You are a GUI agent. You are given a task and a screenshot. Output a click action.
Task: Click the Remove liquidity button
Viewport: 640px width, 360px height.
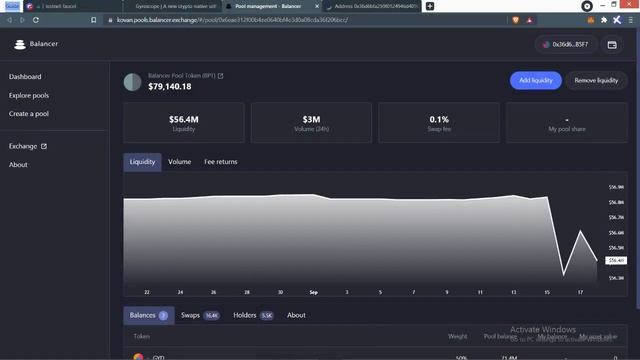click(x=596, y=80)
